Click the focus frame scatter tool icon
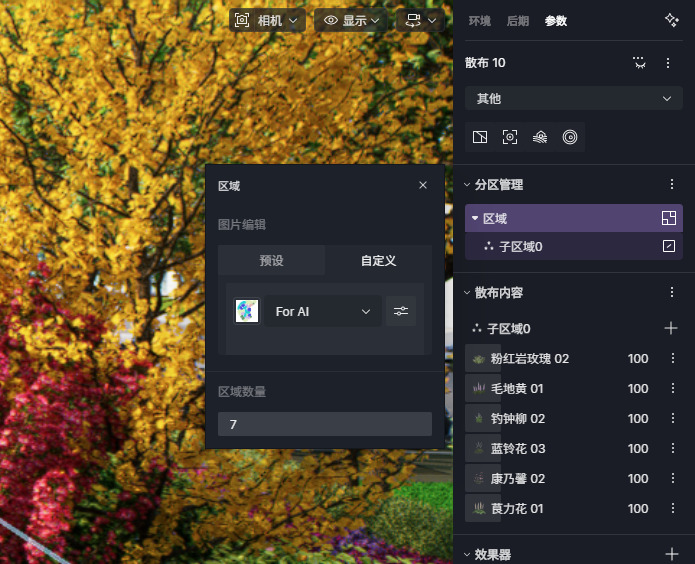The image size is (695, 564). [x=510, y=137]
